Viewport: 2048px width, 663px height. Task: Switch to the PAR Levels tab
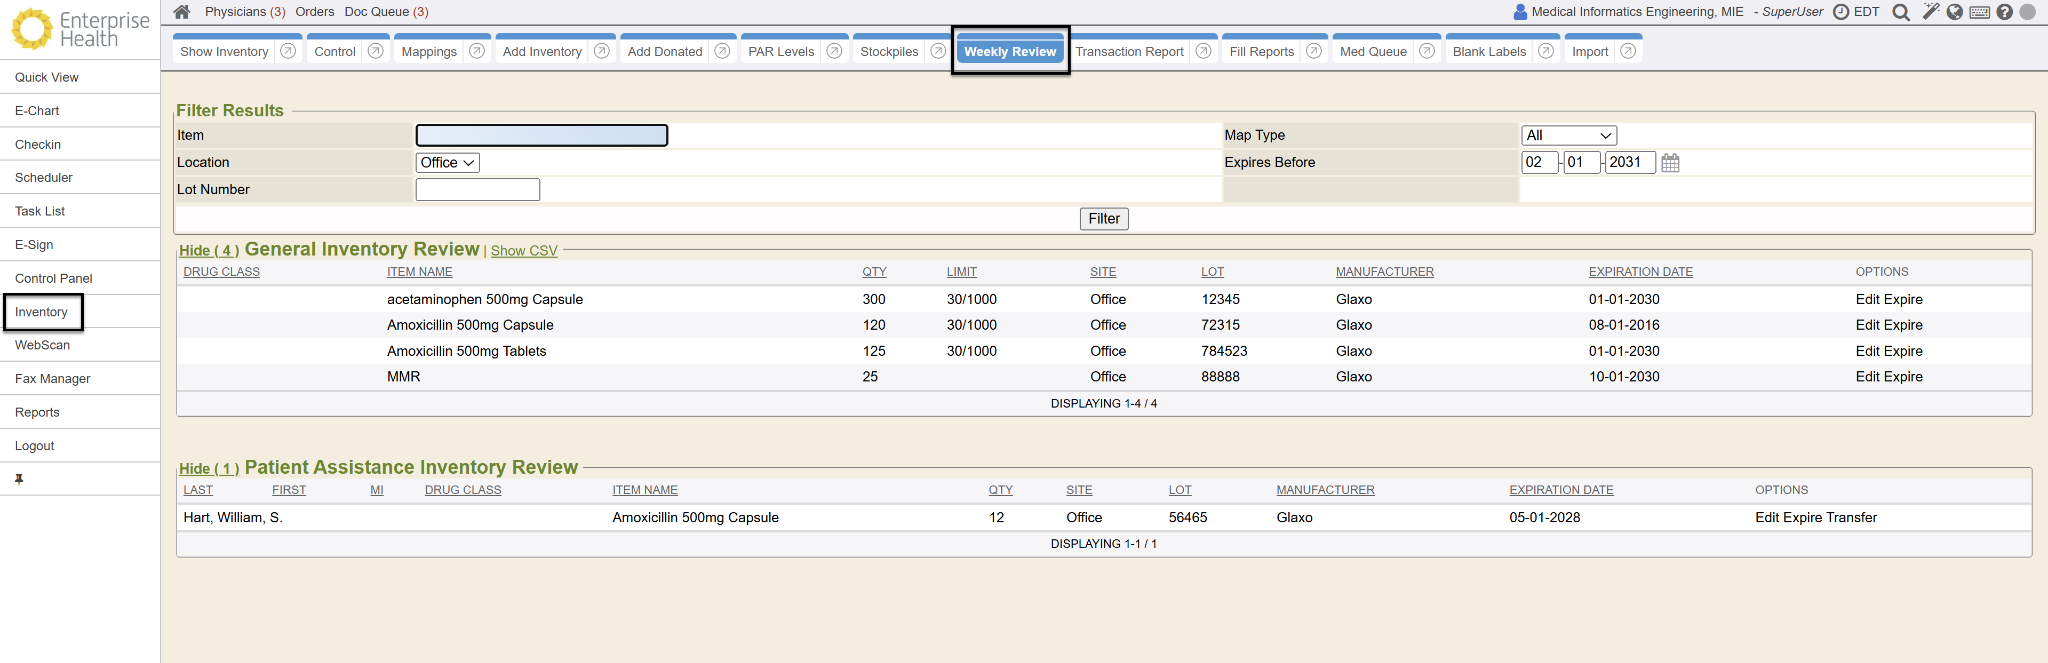tap(780, 52)
